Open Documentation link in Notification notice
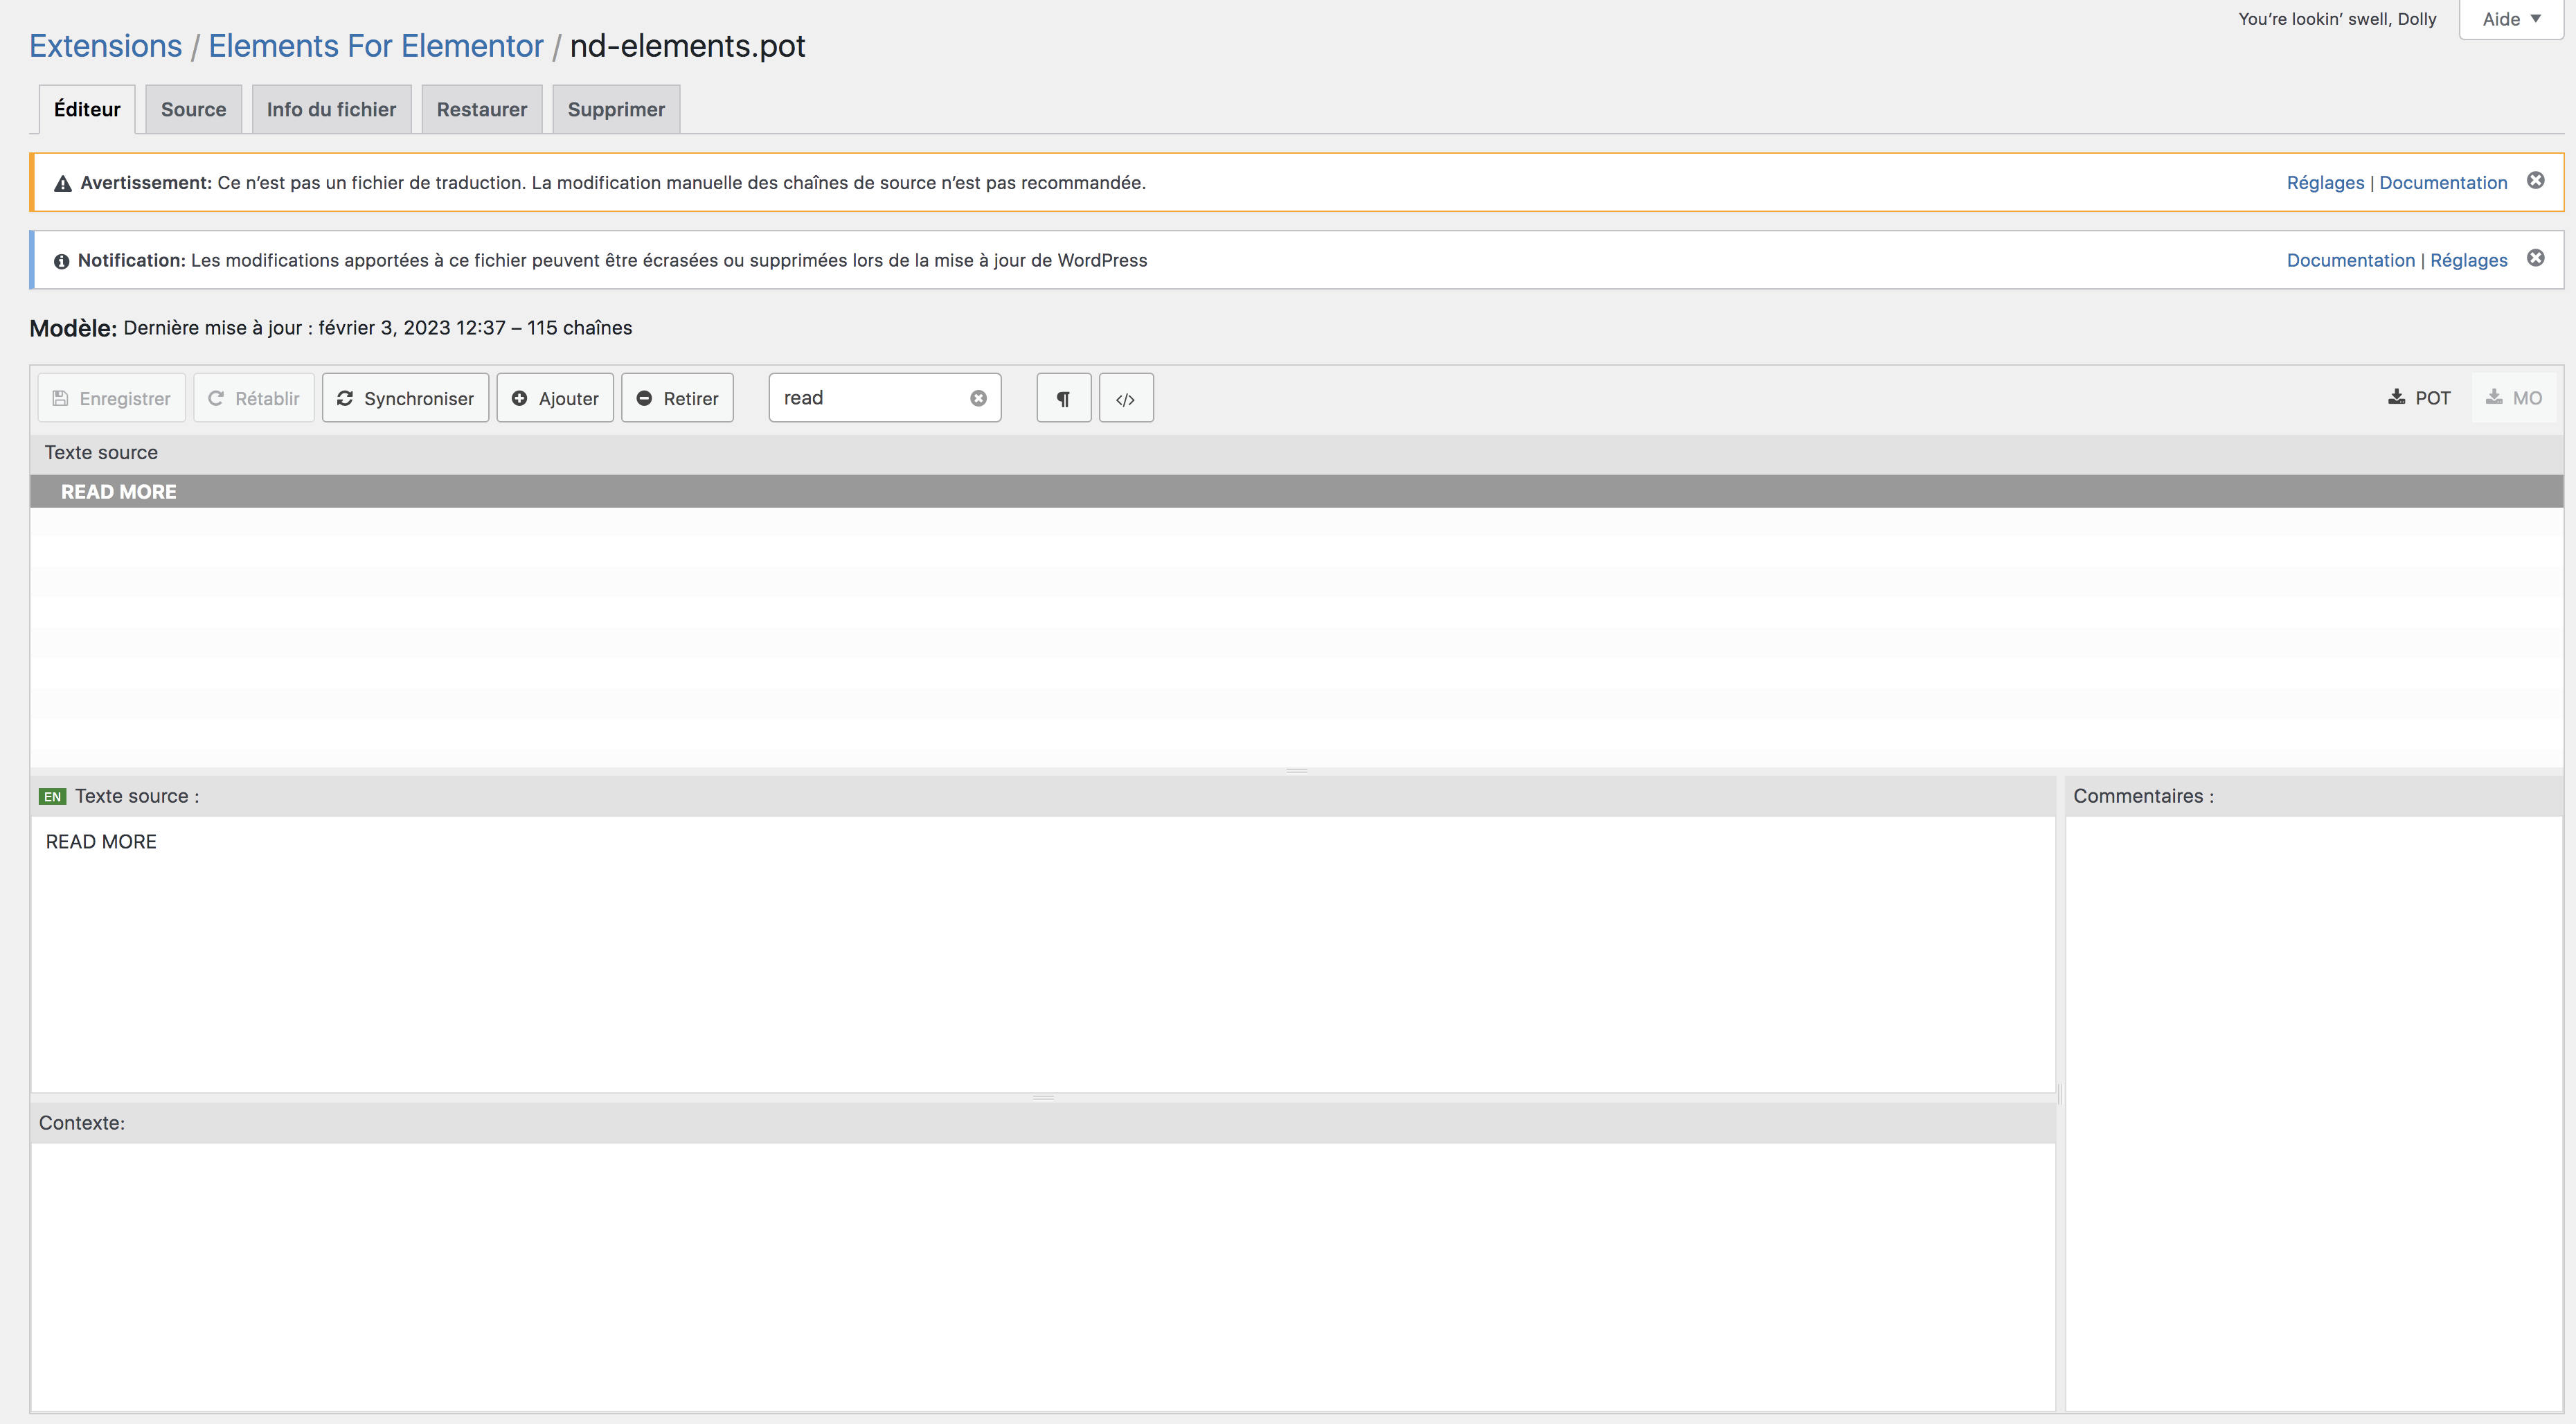 [x=2350, y=260]
